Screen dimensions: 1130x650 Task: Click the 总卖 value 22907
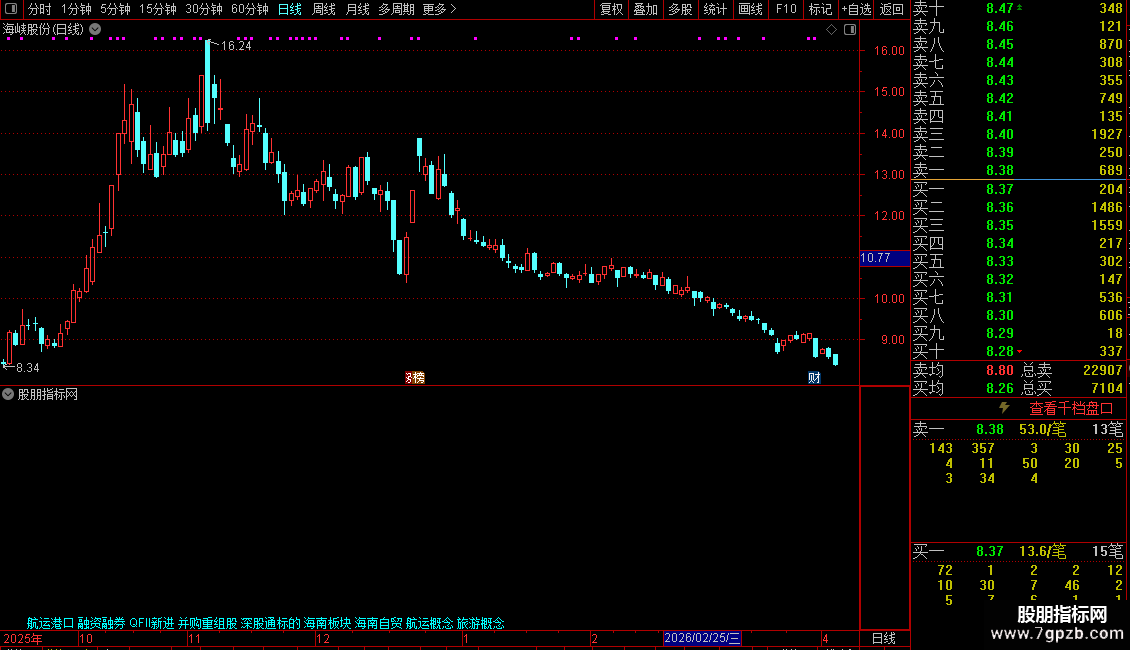(1103, 370)
